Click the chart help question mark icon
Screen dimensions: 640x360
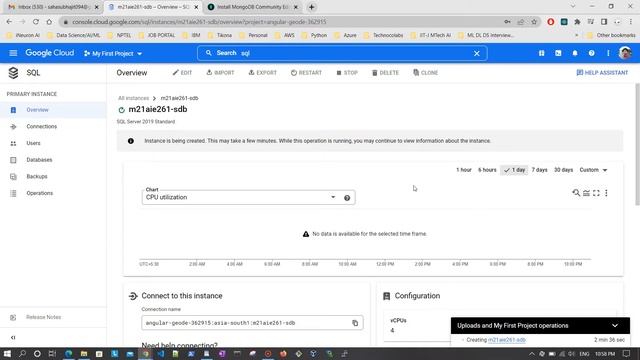pyautogui.click(x=347, y=198)
